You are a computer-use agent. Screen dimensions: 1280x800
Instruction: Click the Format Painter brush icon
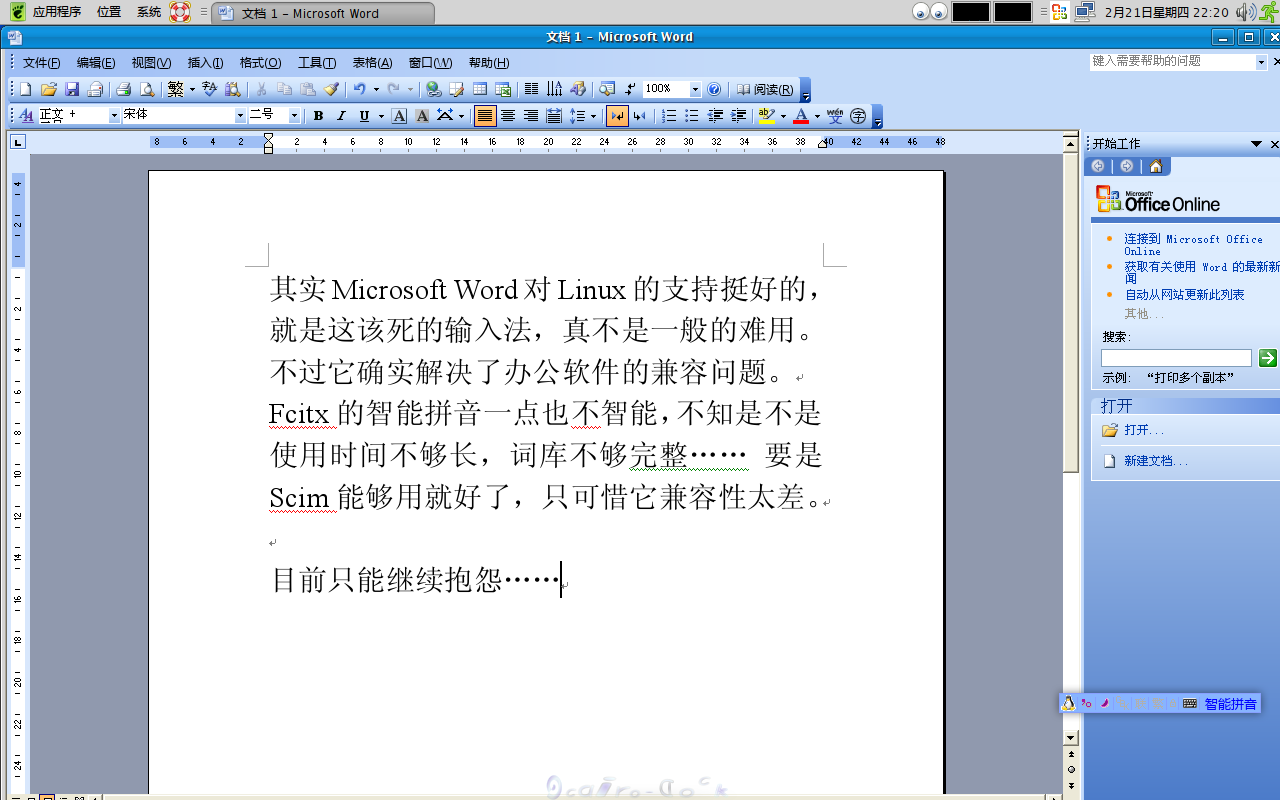(x=332, y=89)
